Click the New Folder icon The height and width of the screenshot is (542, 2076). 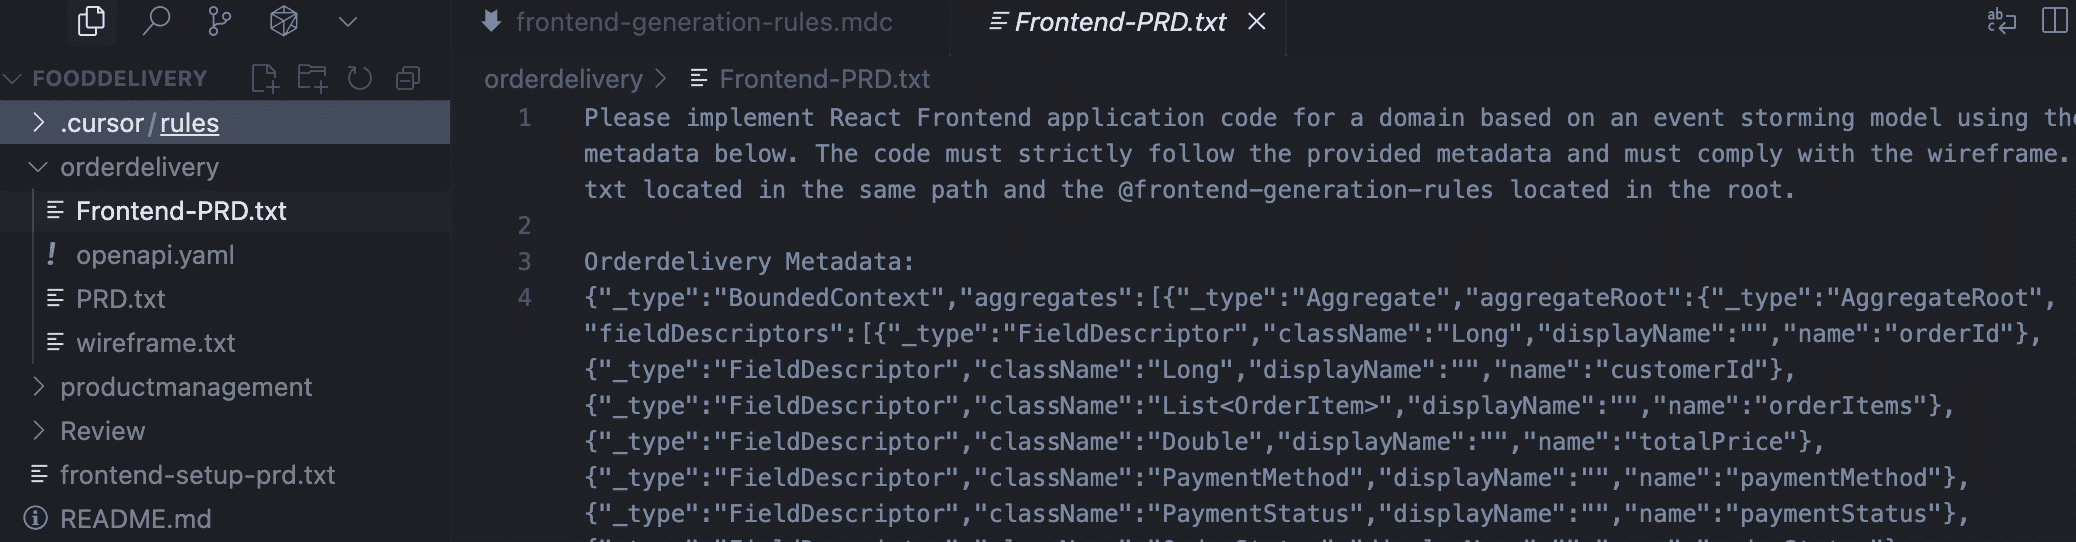312,78
